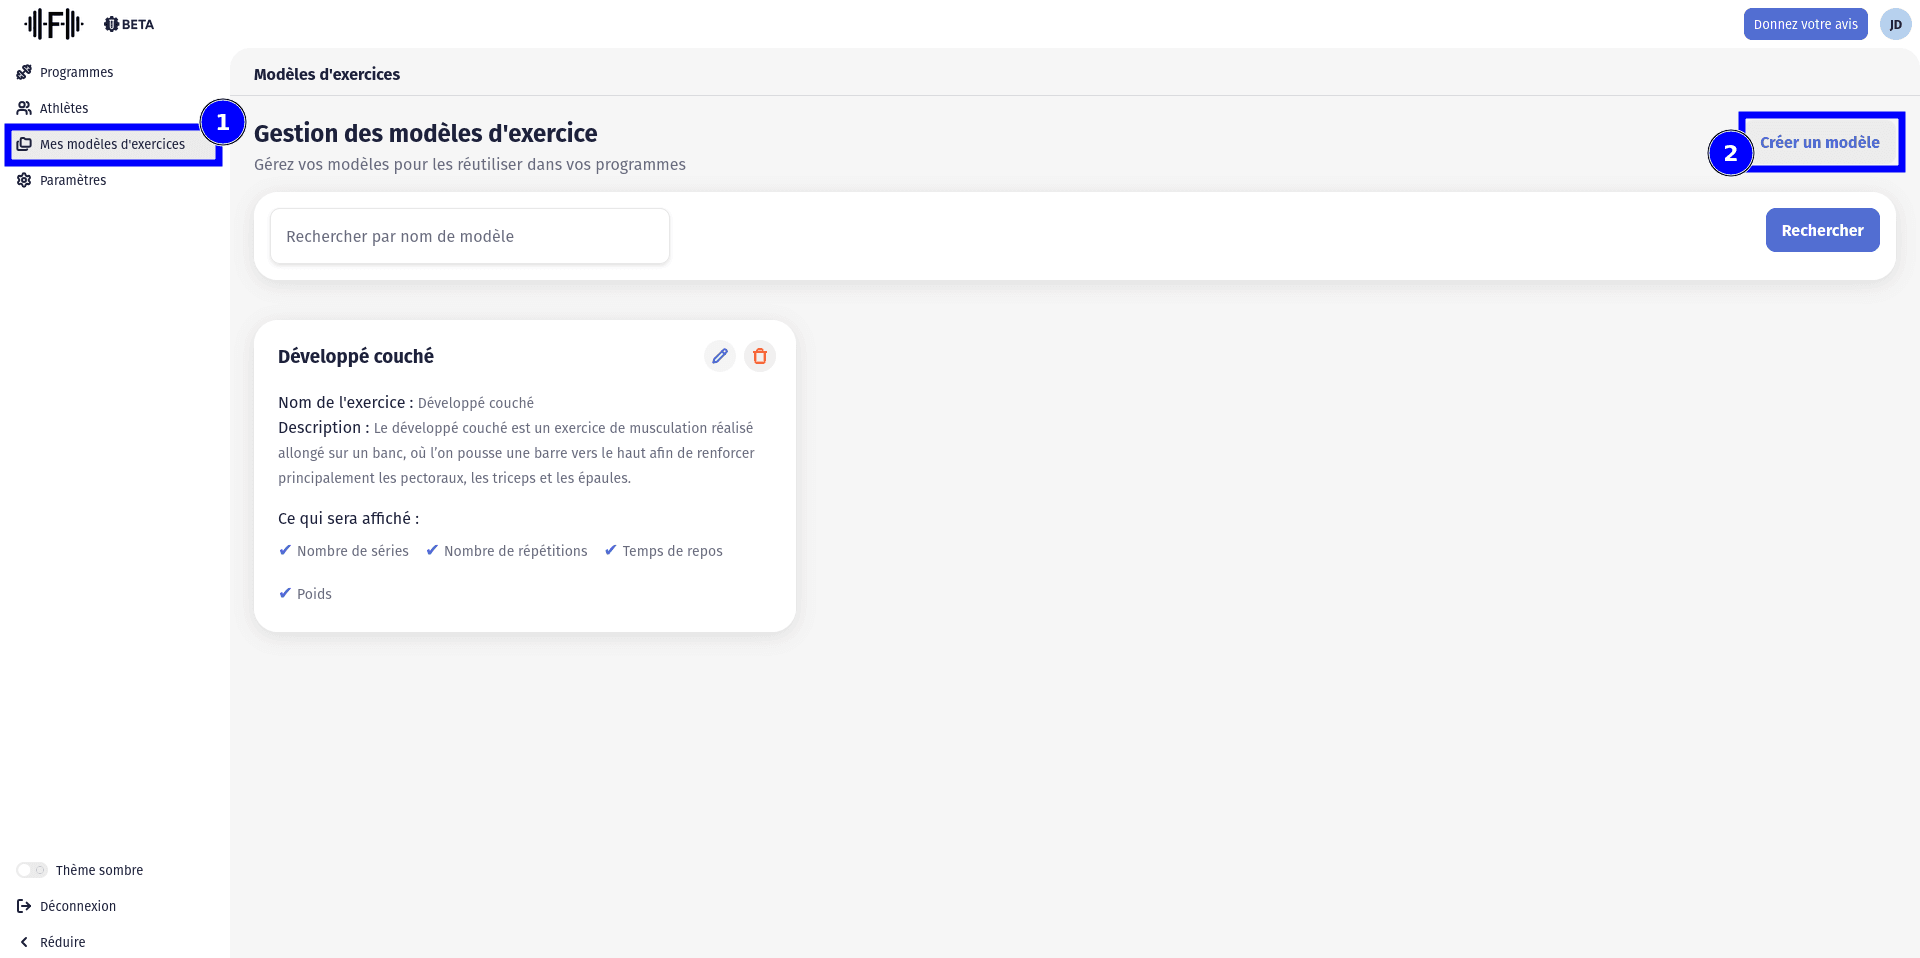Image resolution: width=1920 pixels, height=958 pixels.
Task: Open the JD user avatar menu
Action: click(x=1895, y=24)
